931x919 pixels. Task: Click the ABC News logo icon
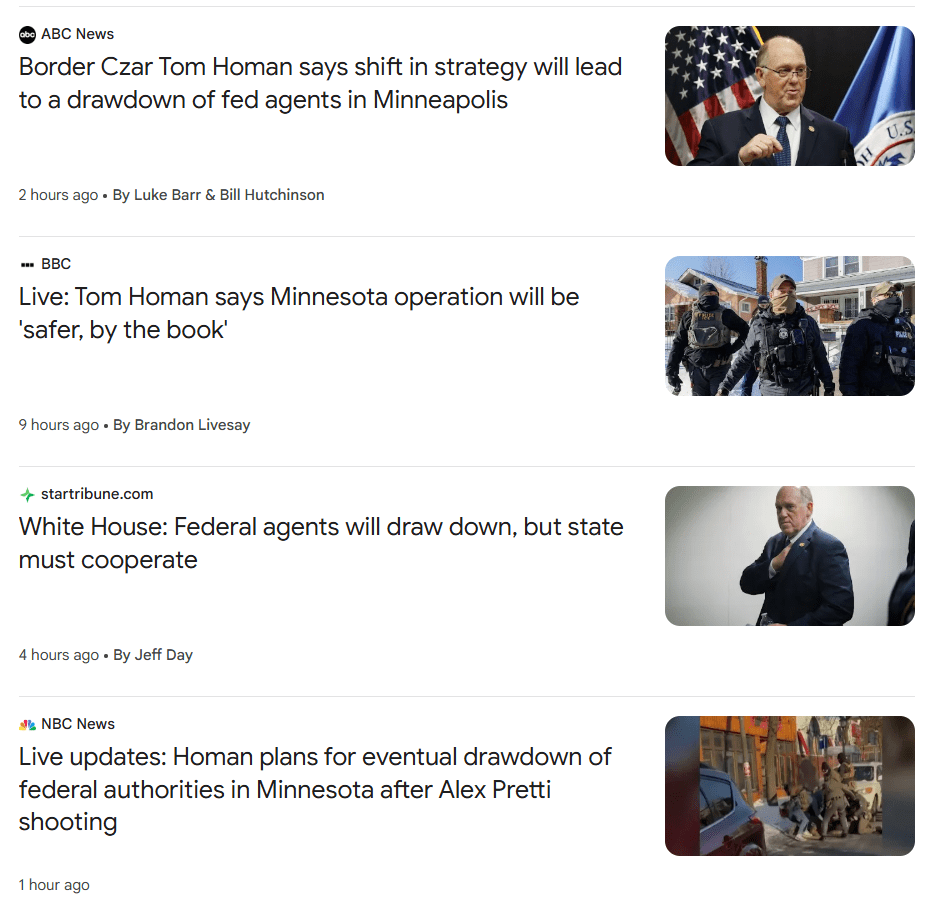click(27, 34)
